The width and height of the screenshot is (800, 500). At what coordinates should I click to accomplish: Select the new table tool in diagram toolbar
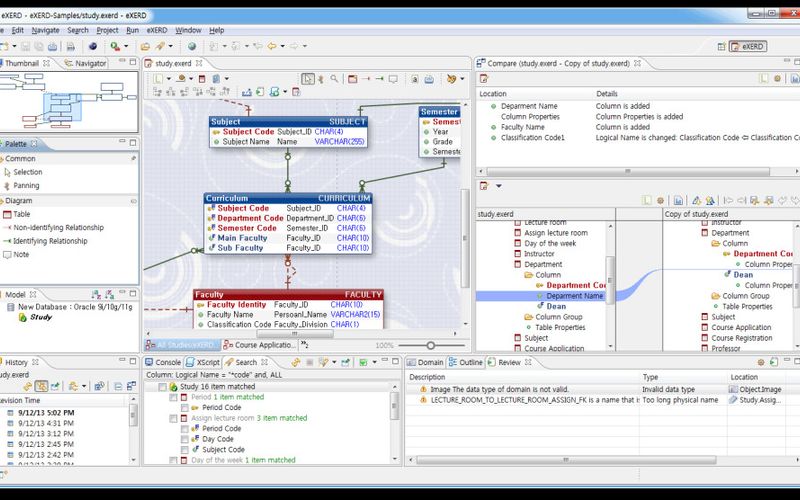[x=353, y=79]
